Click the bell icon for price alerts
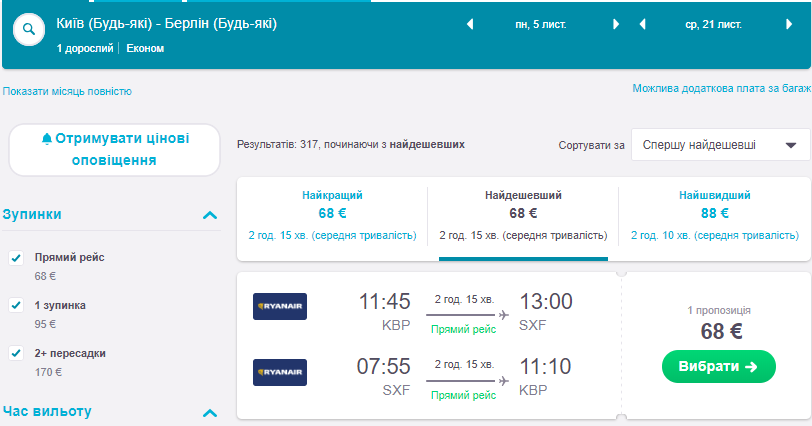 (x=46, y=139)
